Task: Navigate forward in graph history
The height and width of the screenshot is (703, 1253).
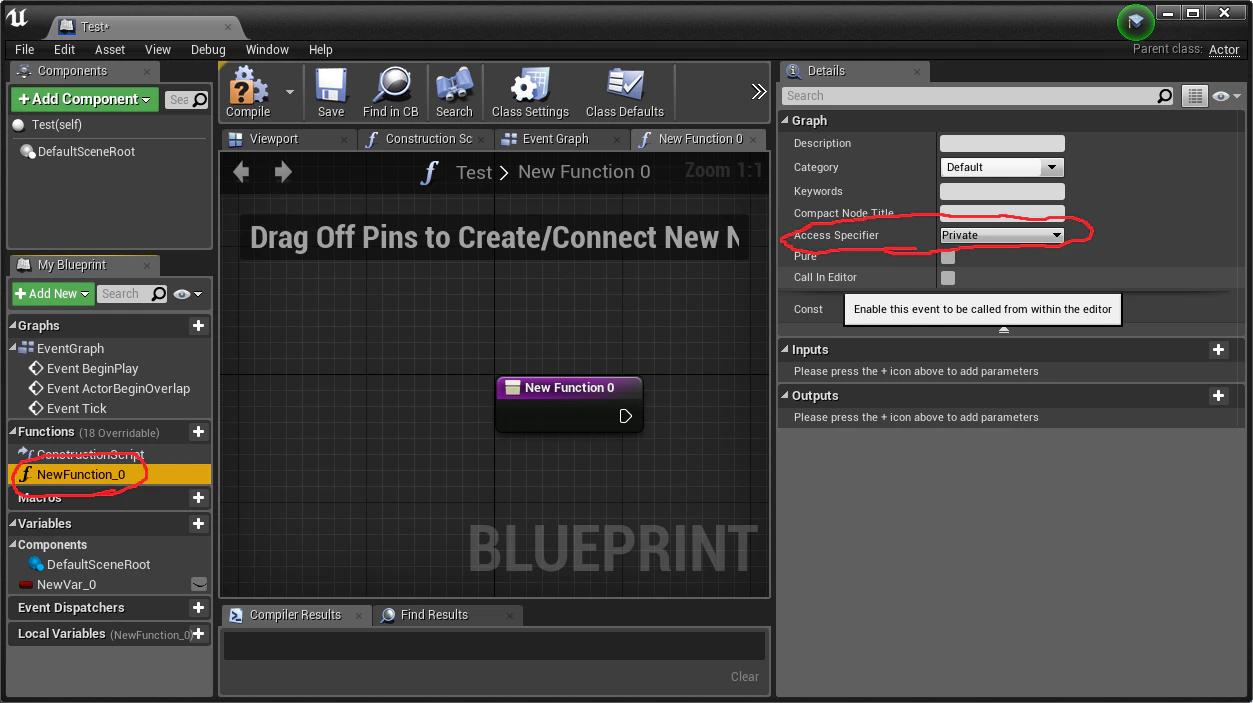Action: tap(283, 172)
